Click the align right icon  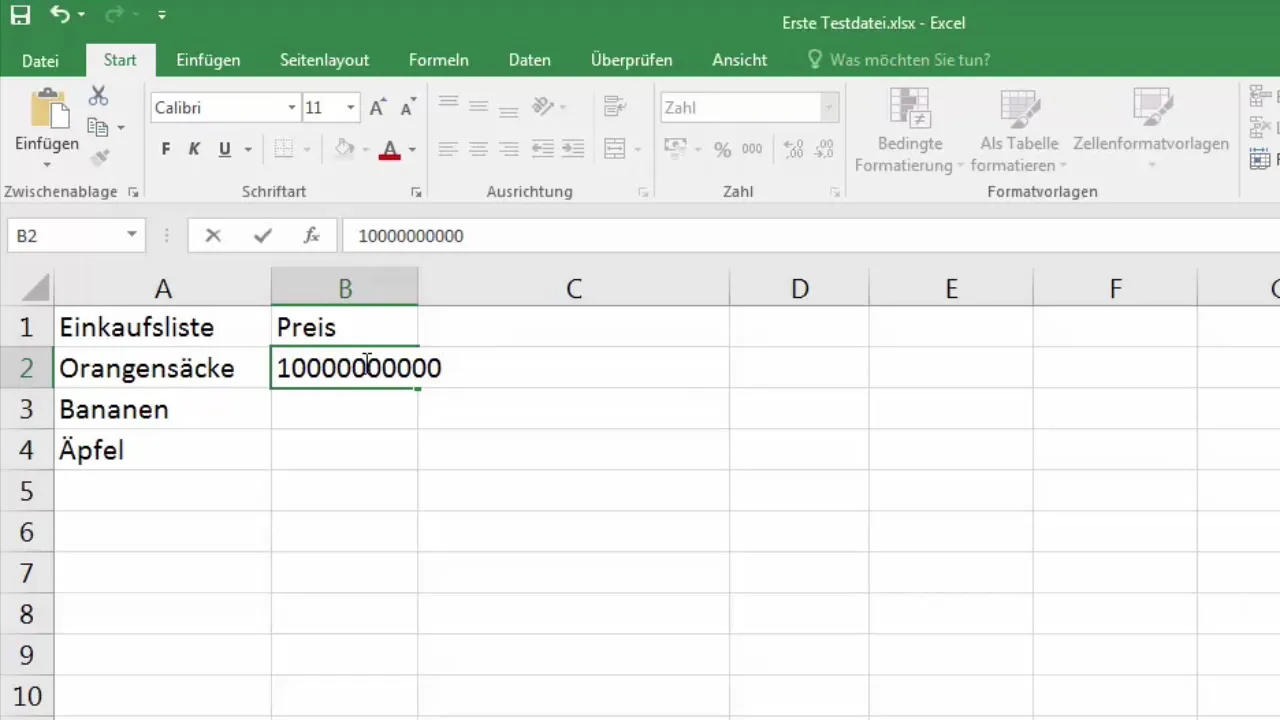tap(508, 149)
